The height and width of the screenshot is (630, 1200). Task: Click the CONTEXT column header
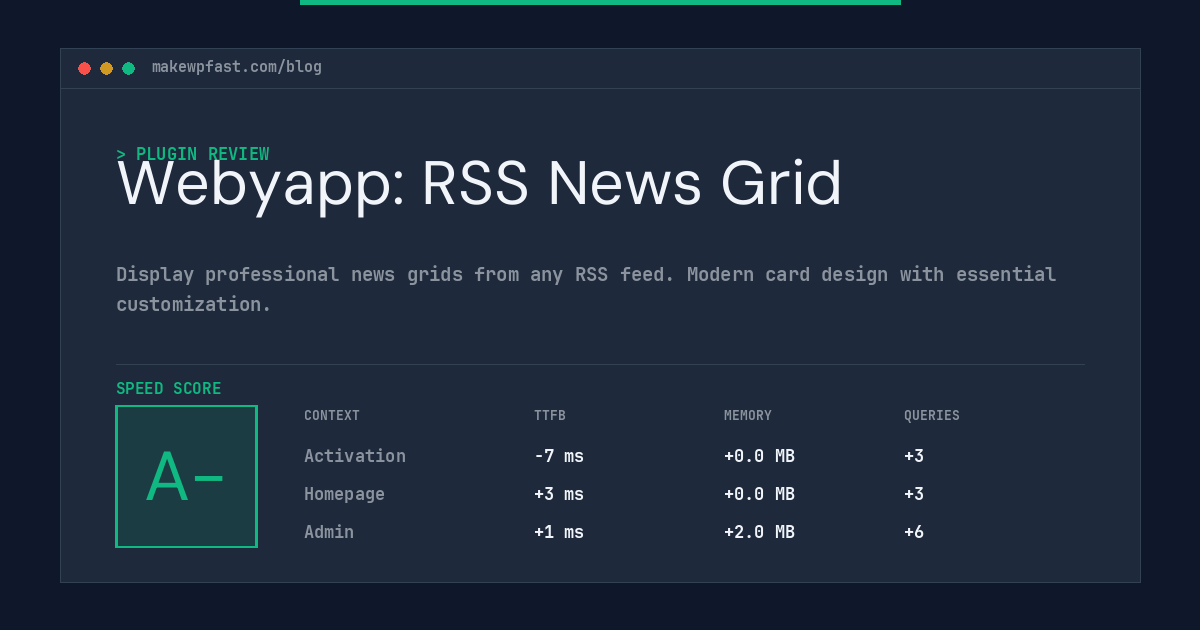(332, 416)
